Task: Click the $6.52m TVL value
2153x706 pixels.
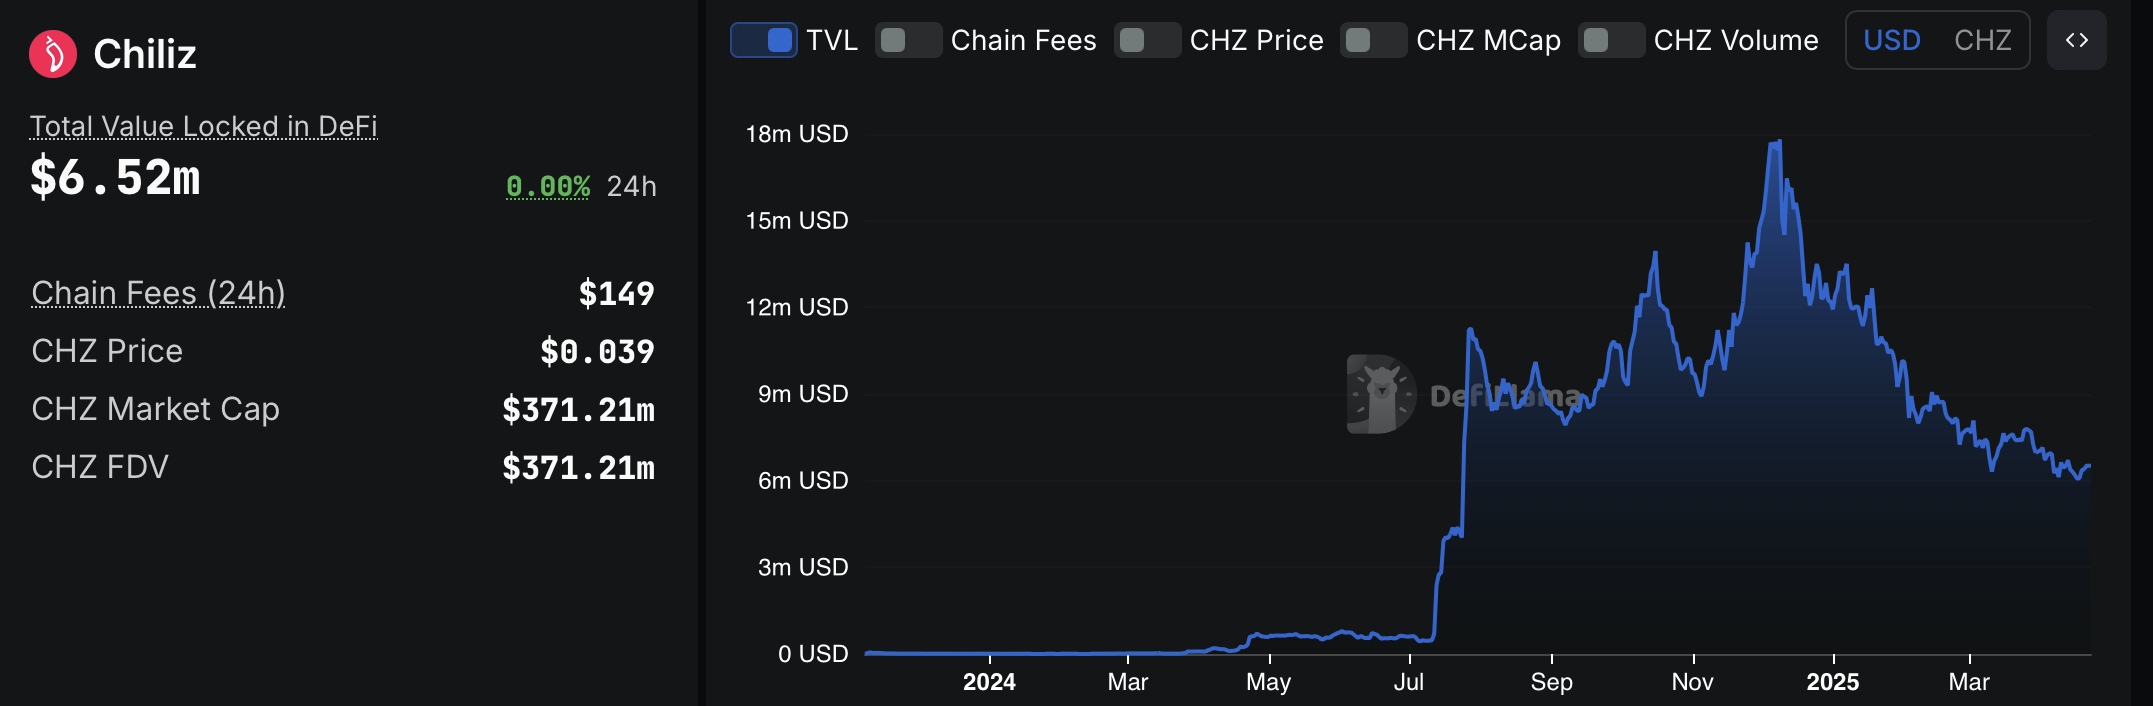Action: click(115, 178)
